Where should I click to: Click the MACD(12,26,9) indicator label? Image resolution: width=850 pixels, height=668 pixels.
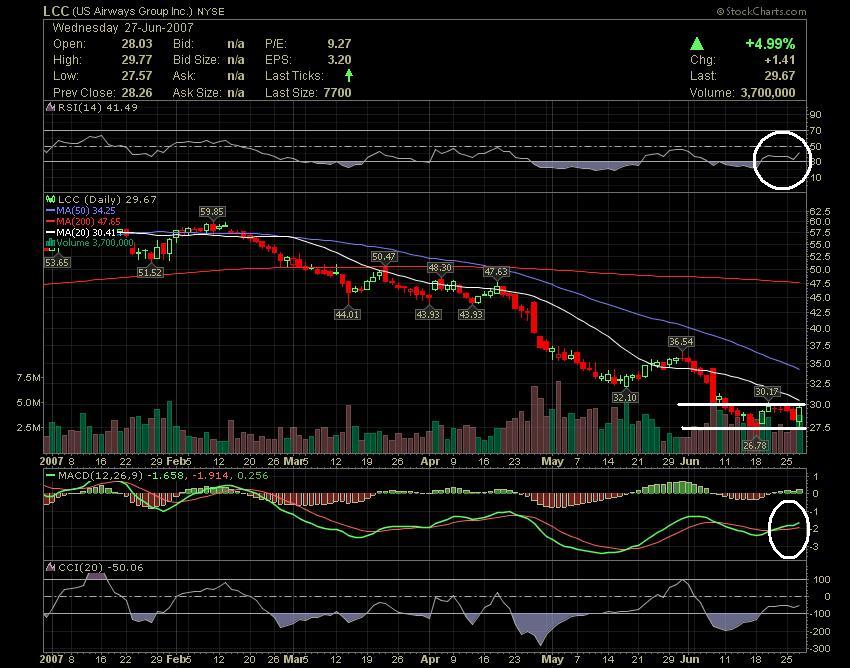point(101,476)
